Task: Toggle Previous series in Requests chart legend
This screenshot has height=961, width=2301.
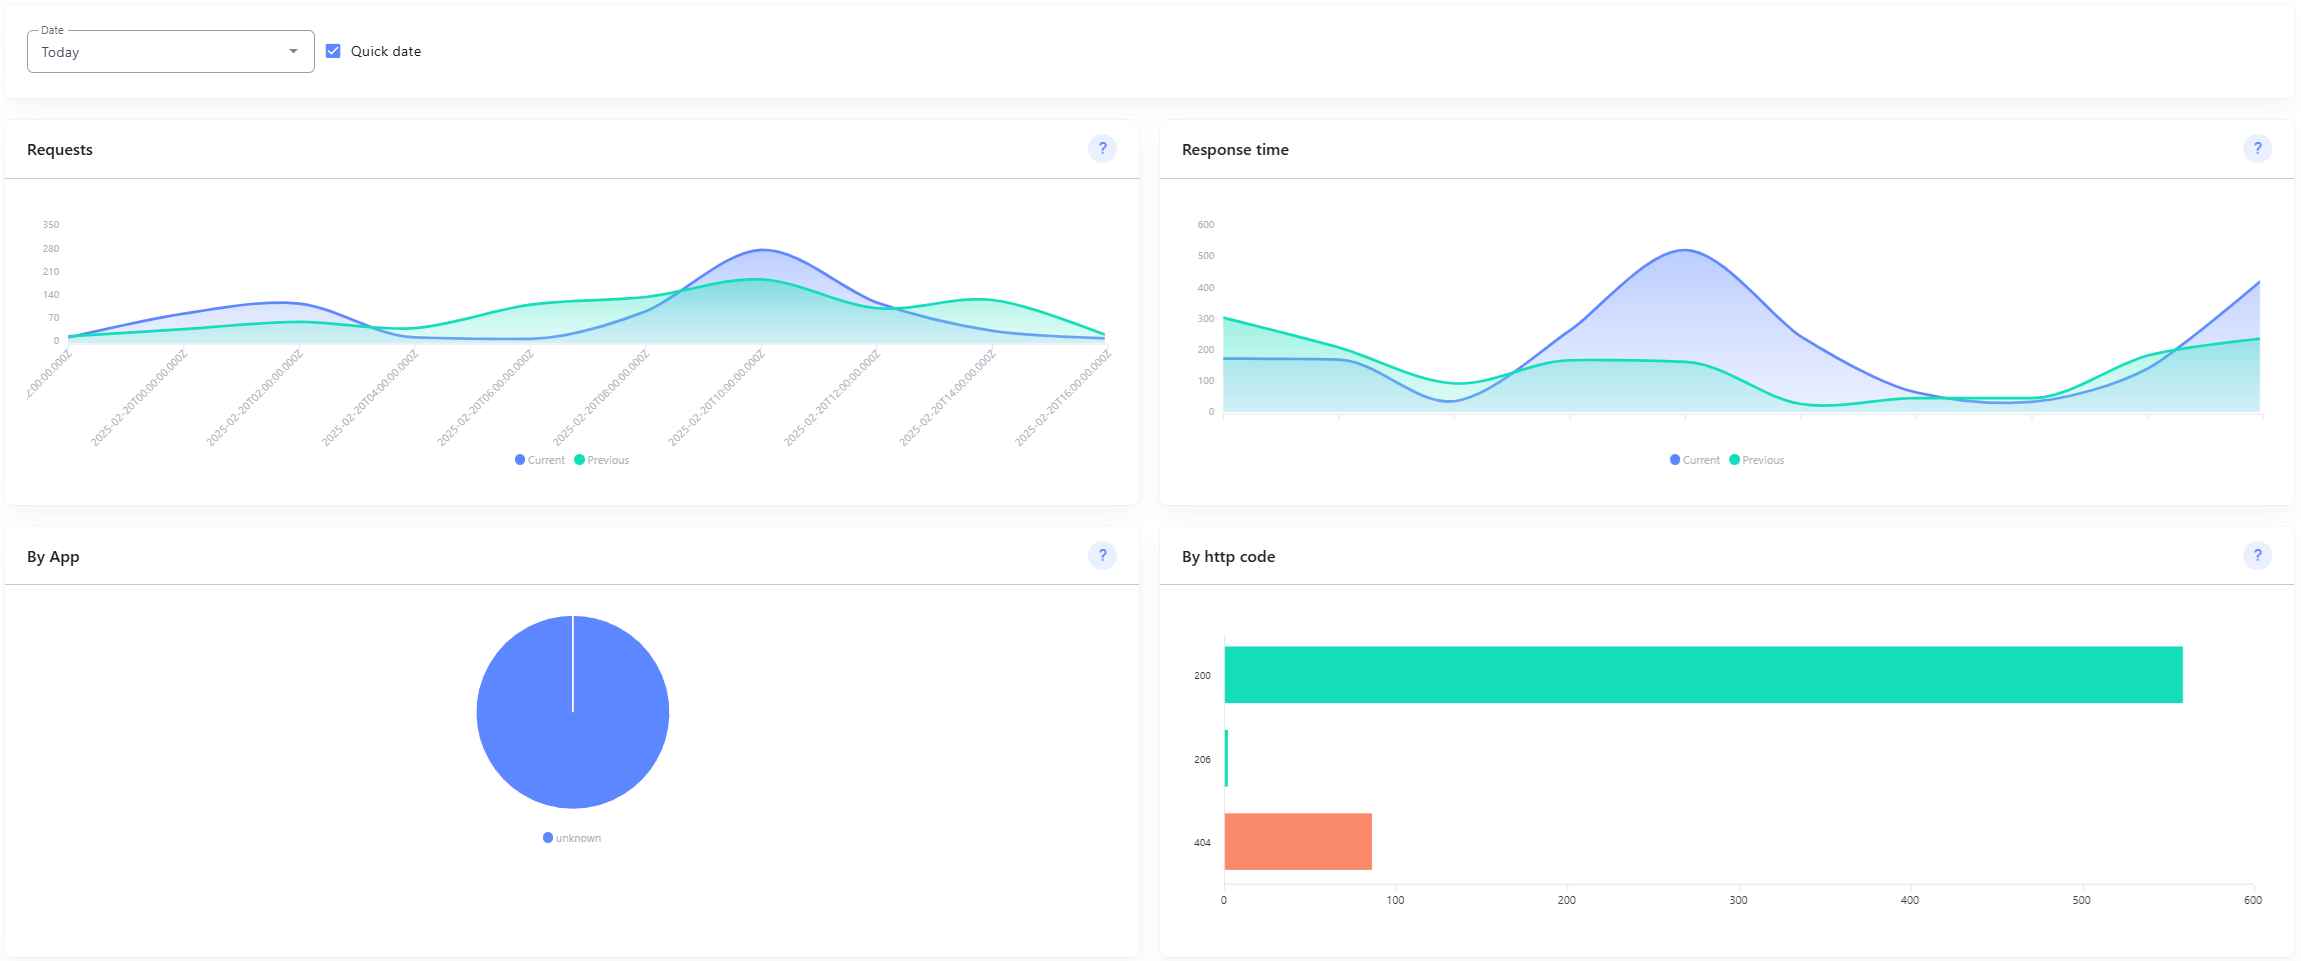Action: [x=602, y=460]
